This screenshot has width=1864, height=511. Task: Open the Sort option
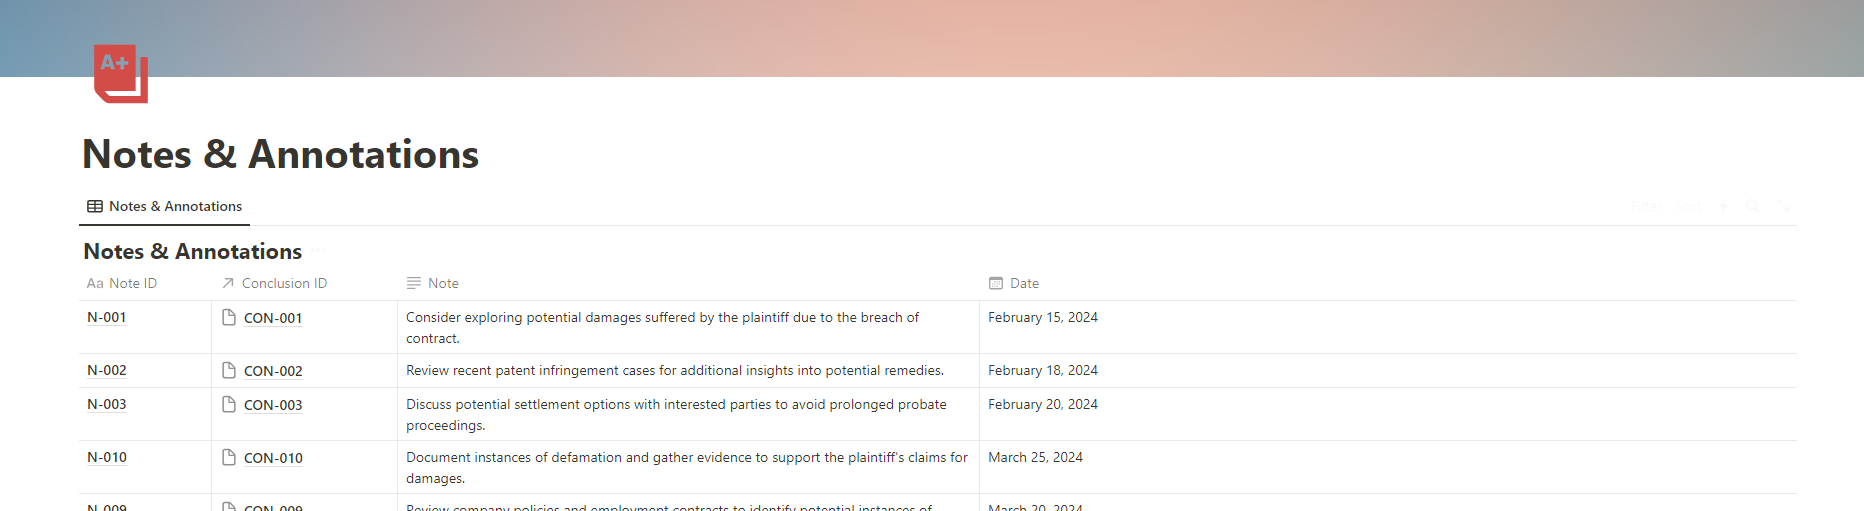point(1688,206)
